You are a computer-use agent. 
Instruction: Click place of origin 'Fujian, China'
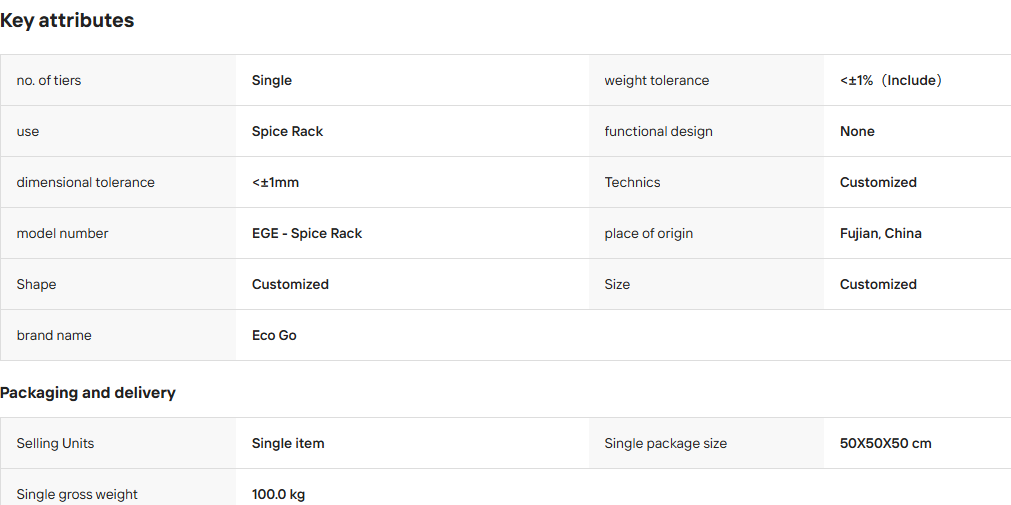coord(881,233)
